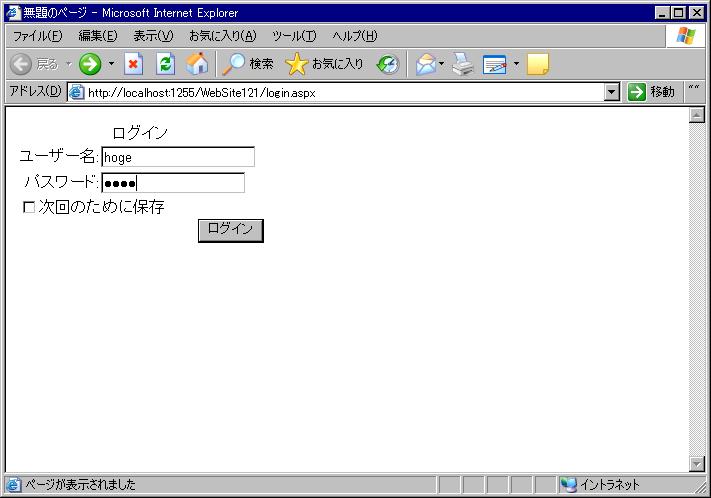The width and height of the screenshot is (711, 498).
Task: Click the Windows flag logo
Action: point(686,35)
